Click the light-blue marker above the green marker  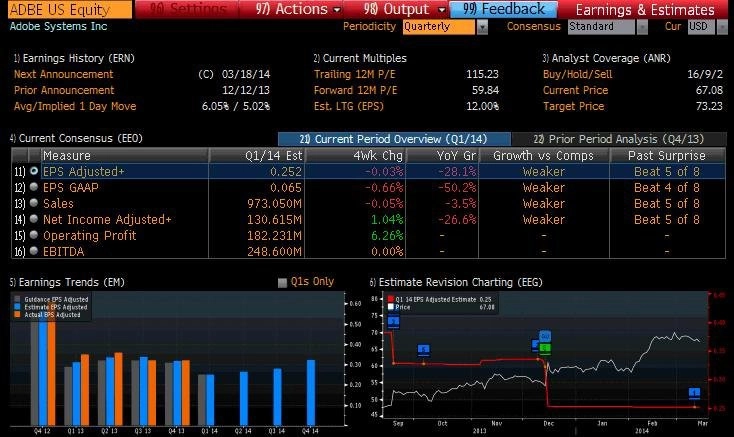coord(545,336)
